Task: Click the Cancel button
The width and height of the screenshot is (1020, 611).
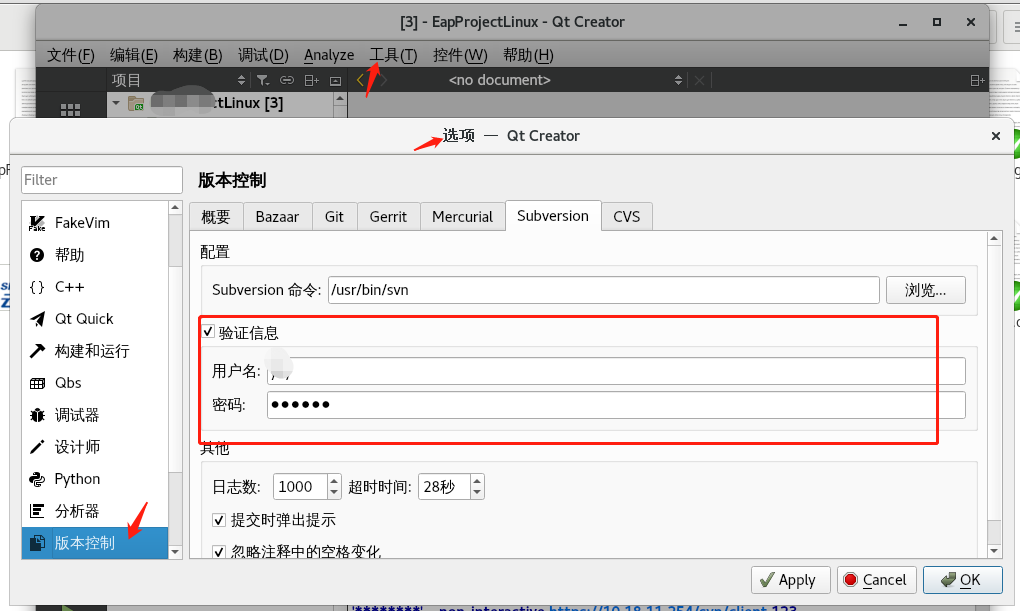Action: tap(876, 580)
